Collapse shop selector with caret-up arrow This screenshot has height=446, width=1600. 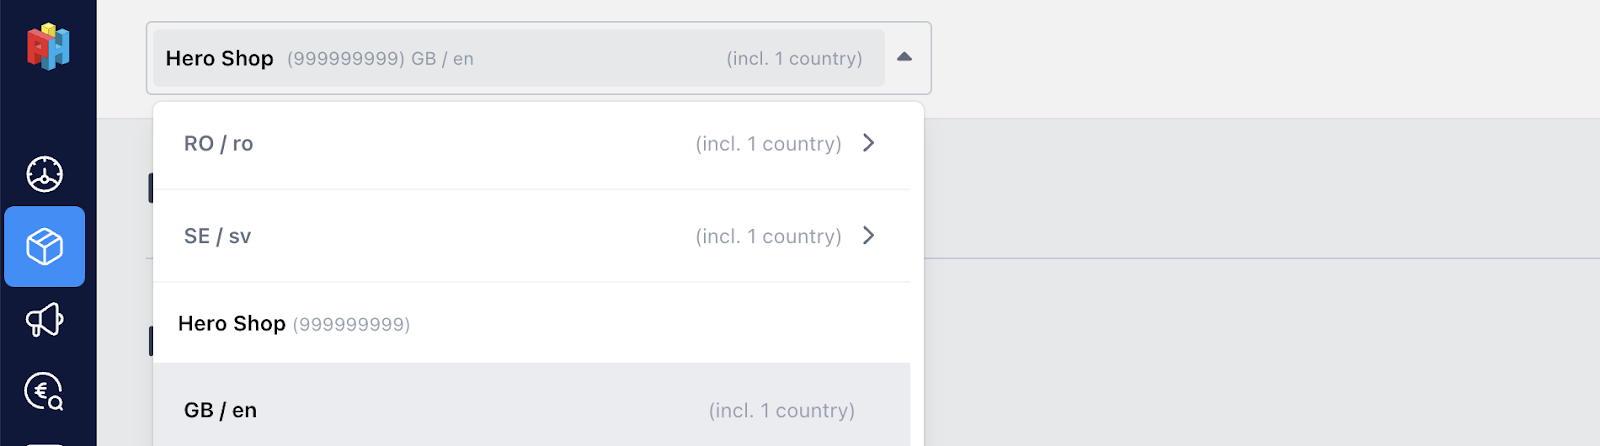904,57
